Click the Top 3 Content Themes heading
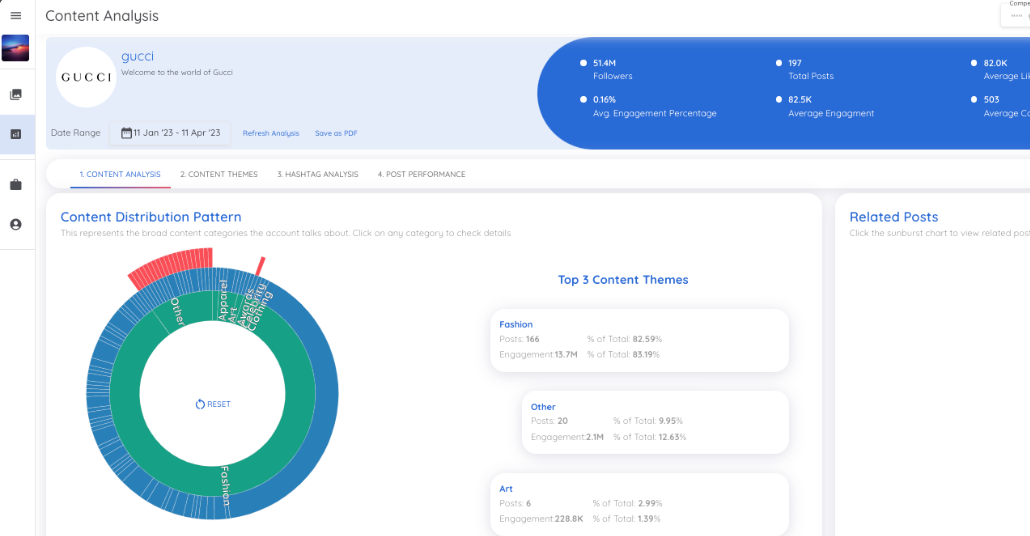 click(623, 280)
